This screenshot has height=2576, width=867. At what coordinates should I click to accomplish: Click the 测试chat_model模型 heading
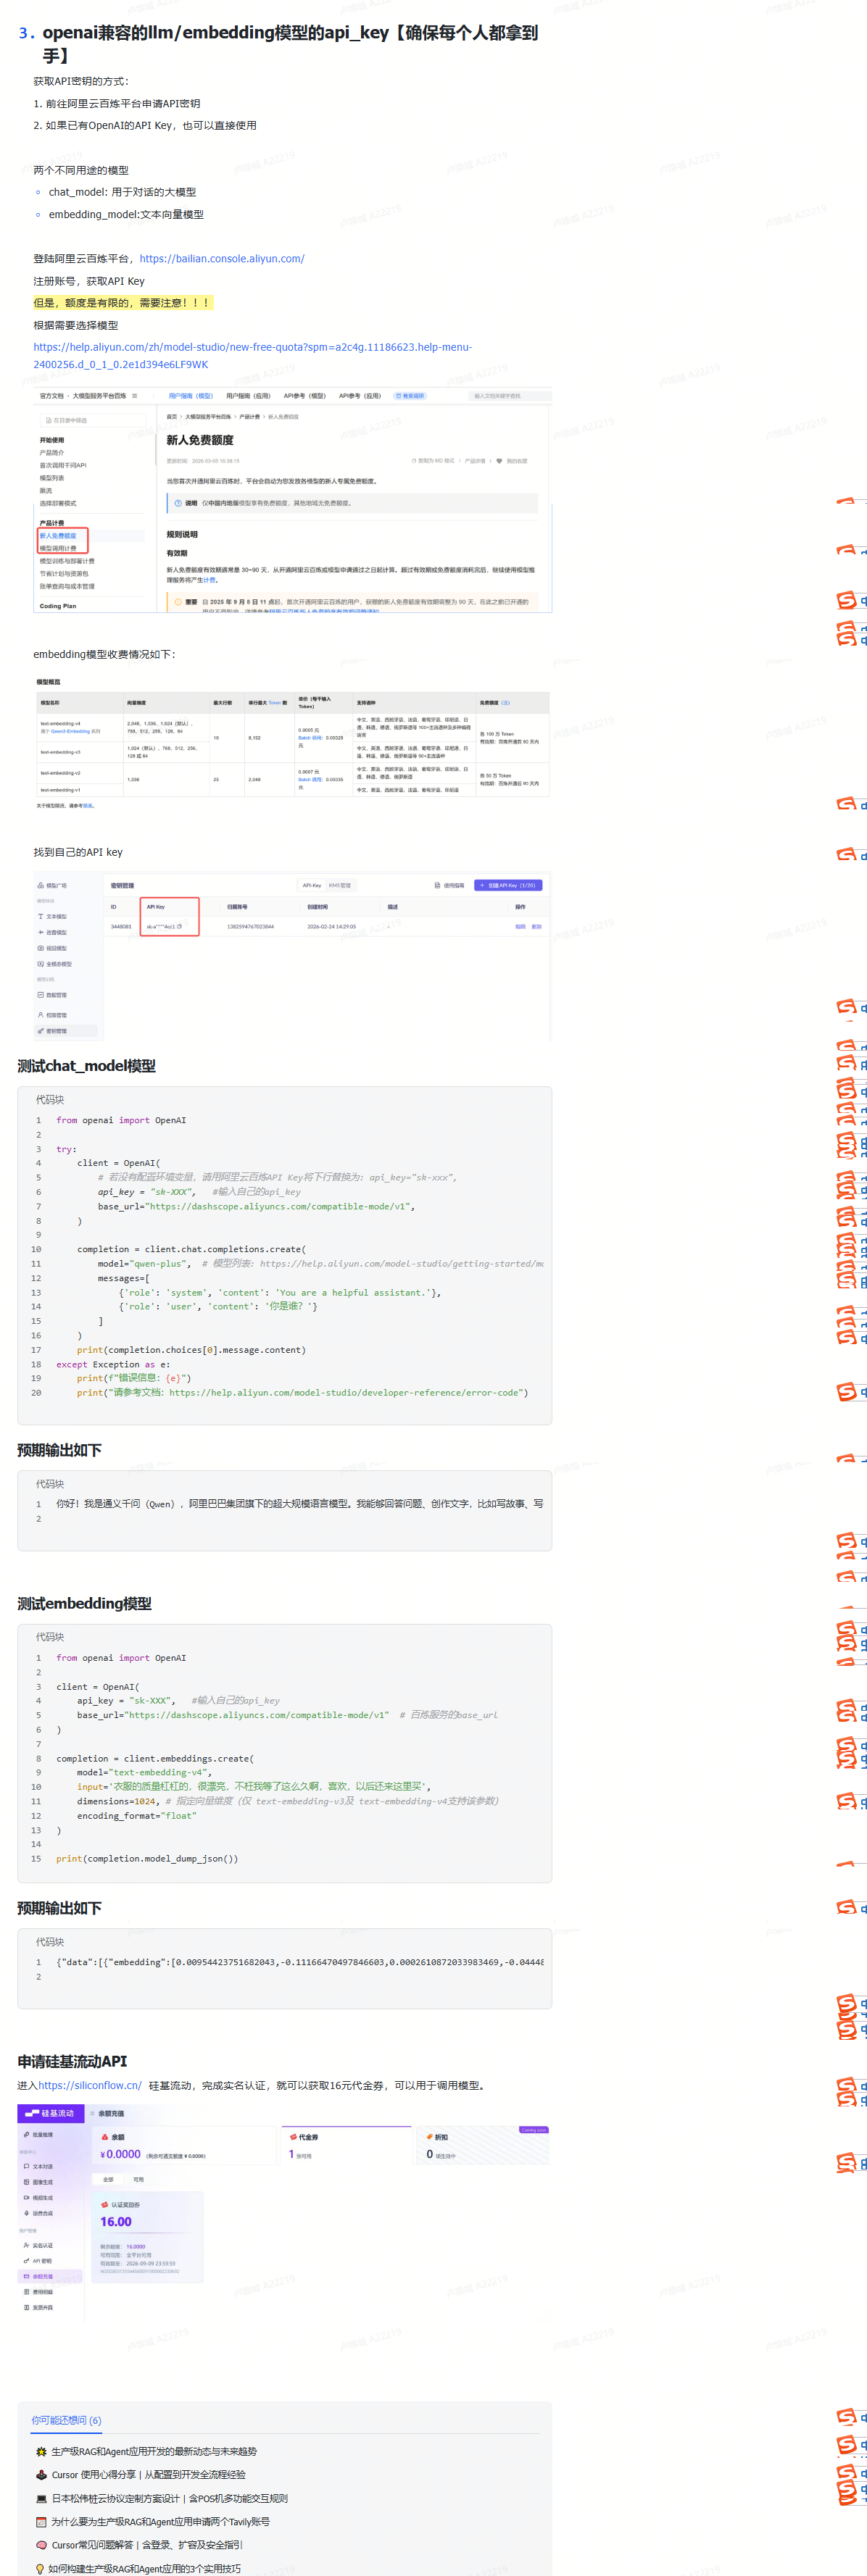[x=87, y=1066]
